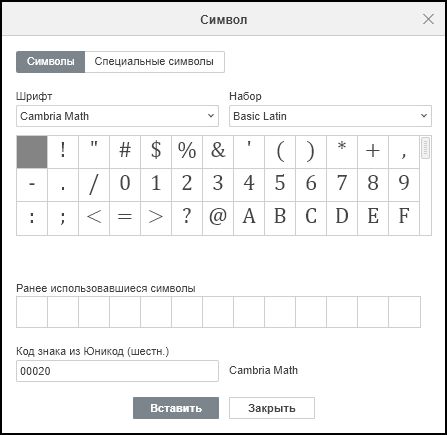Image resolution: width=447 pixels, height=435 pixels.
Task: Pick the less-than < symbol
Action: coord(94,218)
